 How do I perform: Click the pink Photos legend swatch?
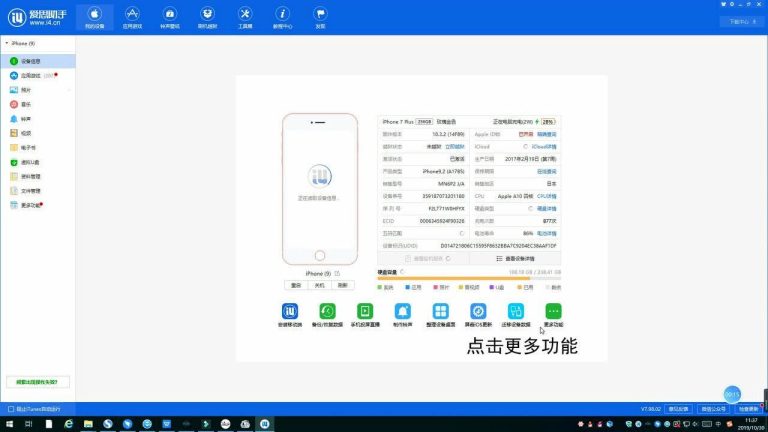[435, 288]
